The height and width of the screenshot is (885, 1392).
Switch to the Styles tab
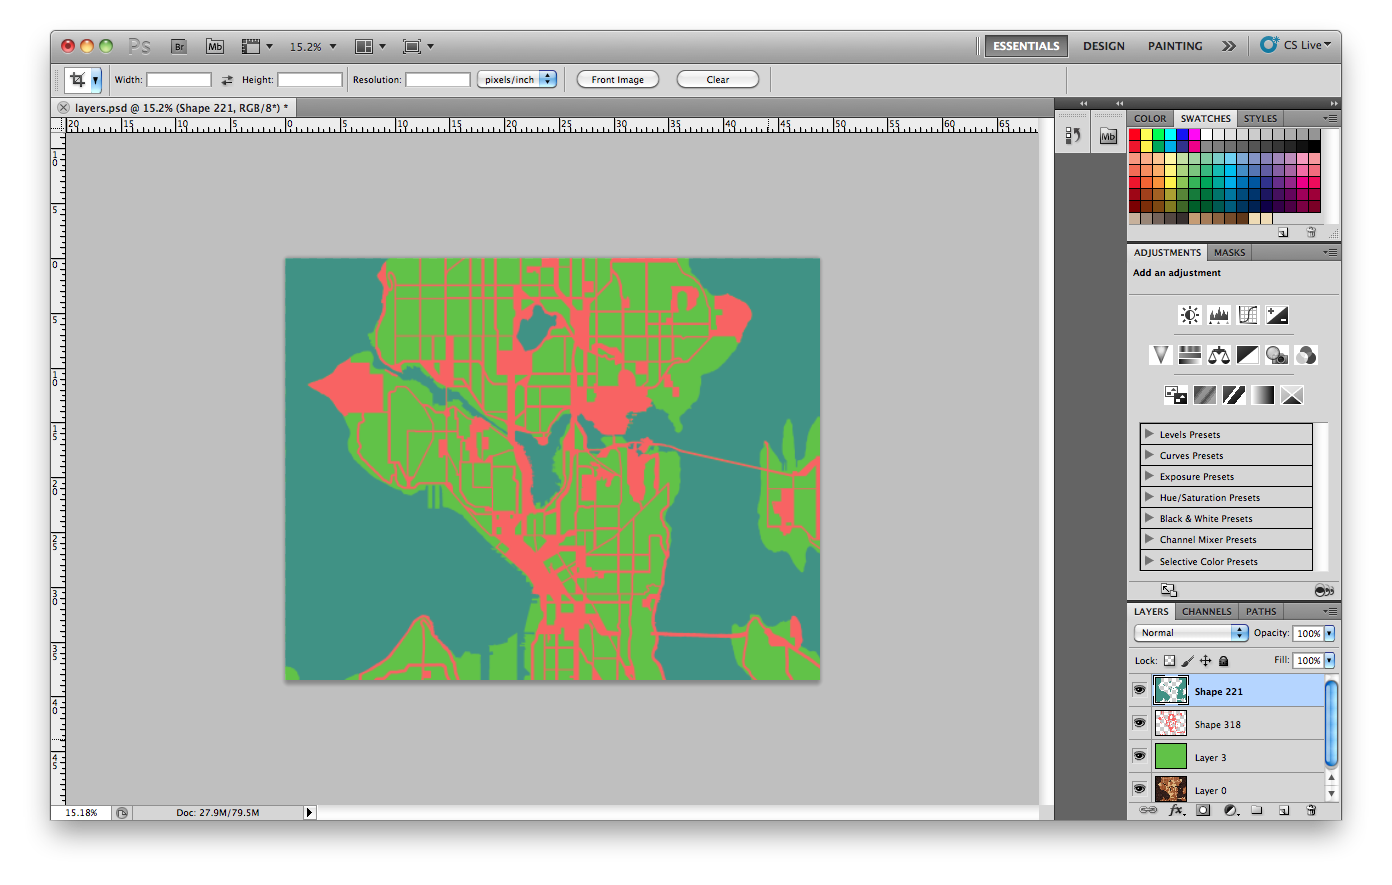(x=1260, y=118)
